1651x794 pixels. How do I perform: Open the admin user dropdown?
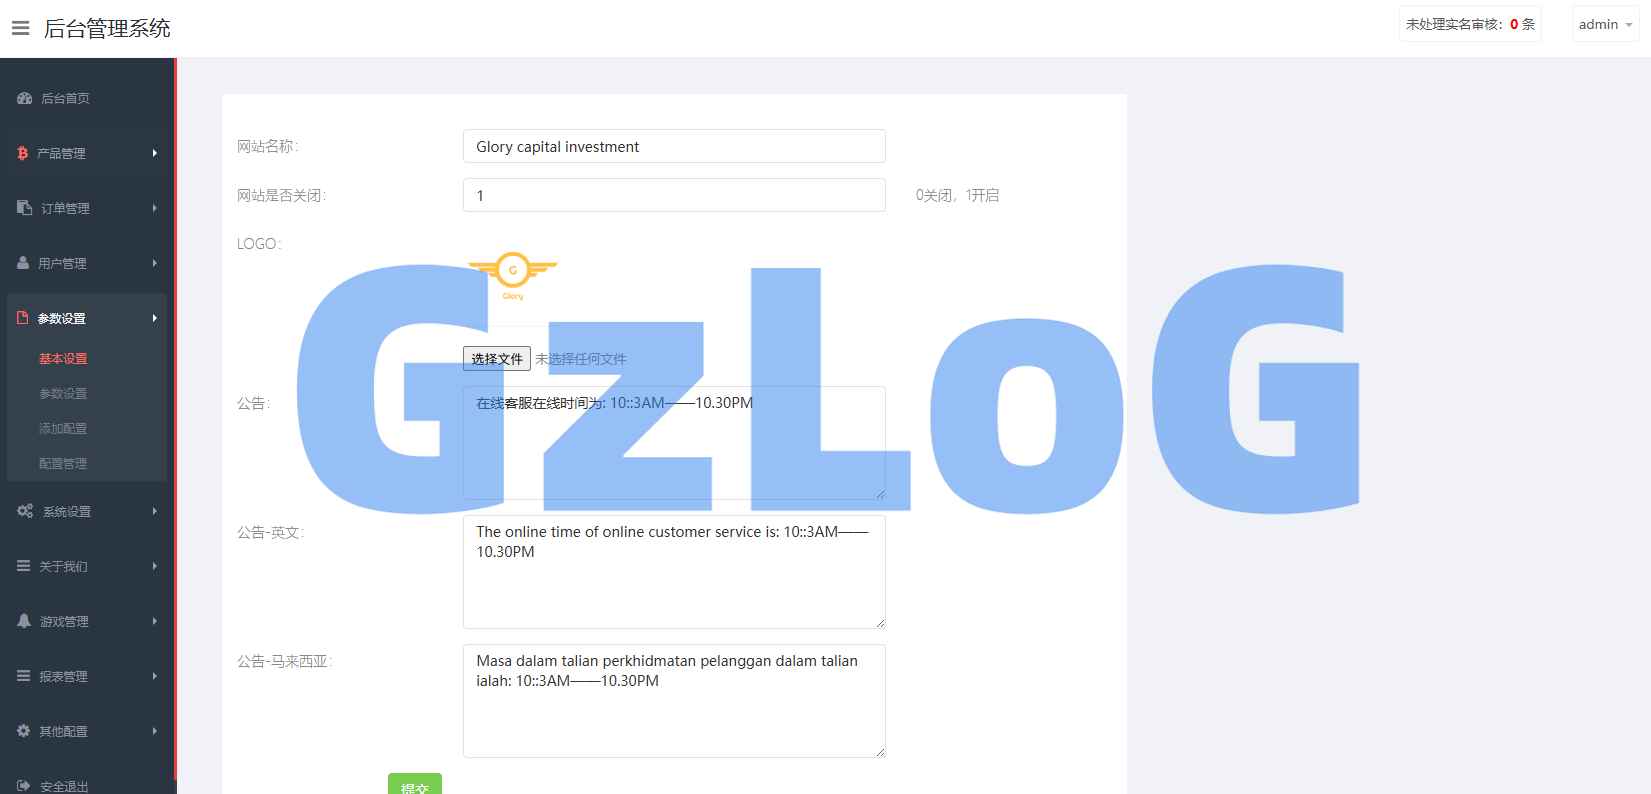[x=1605, y=24]
